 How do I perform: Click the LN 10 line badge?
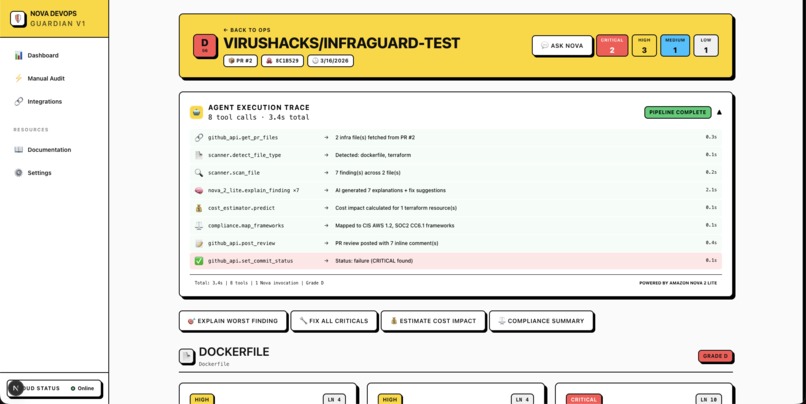coord(709,399)
